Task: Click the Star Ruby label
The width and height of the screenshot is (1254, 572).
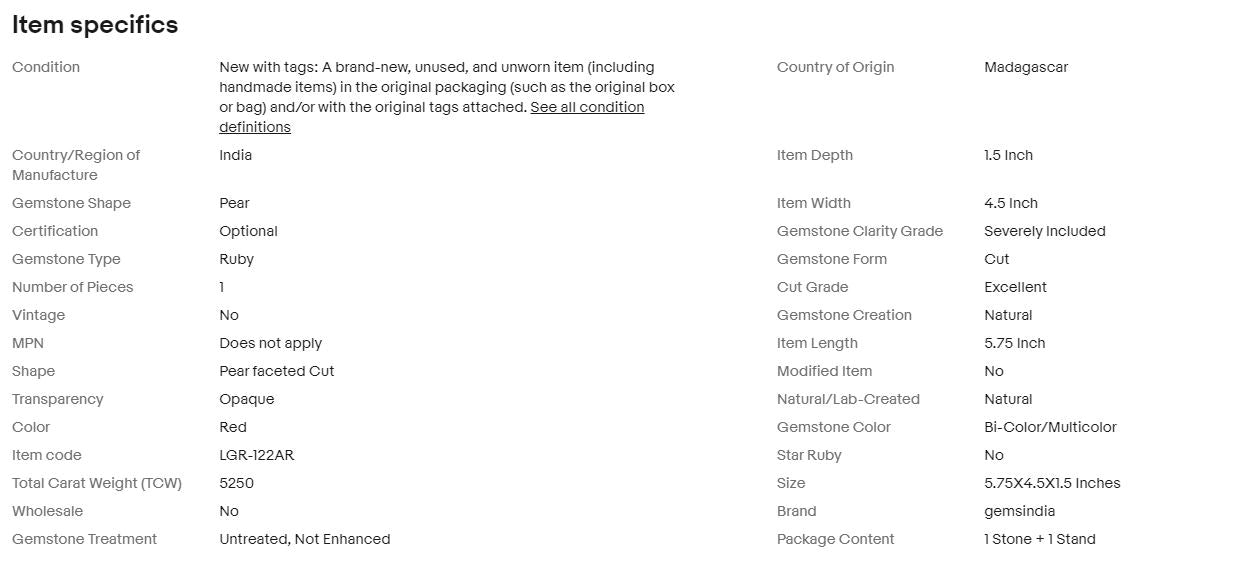Action: coord(809,455)
